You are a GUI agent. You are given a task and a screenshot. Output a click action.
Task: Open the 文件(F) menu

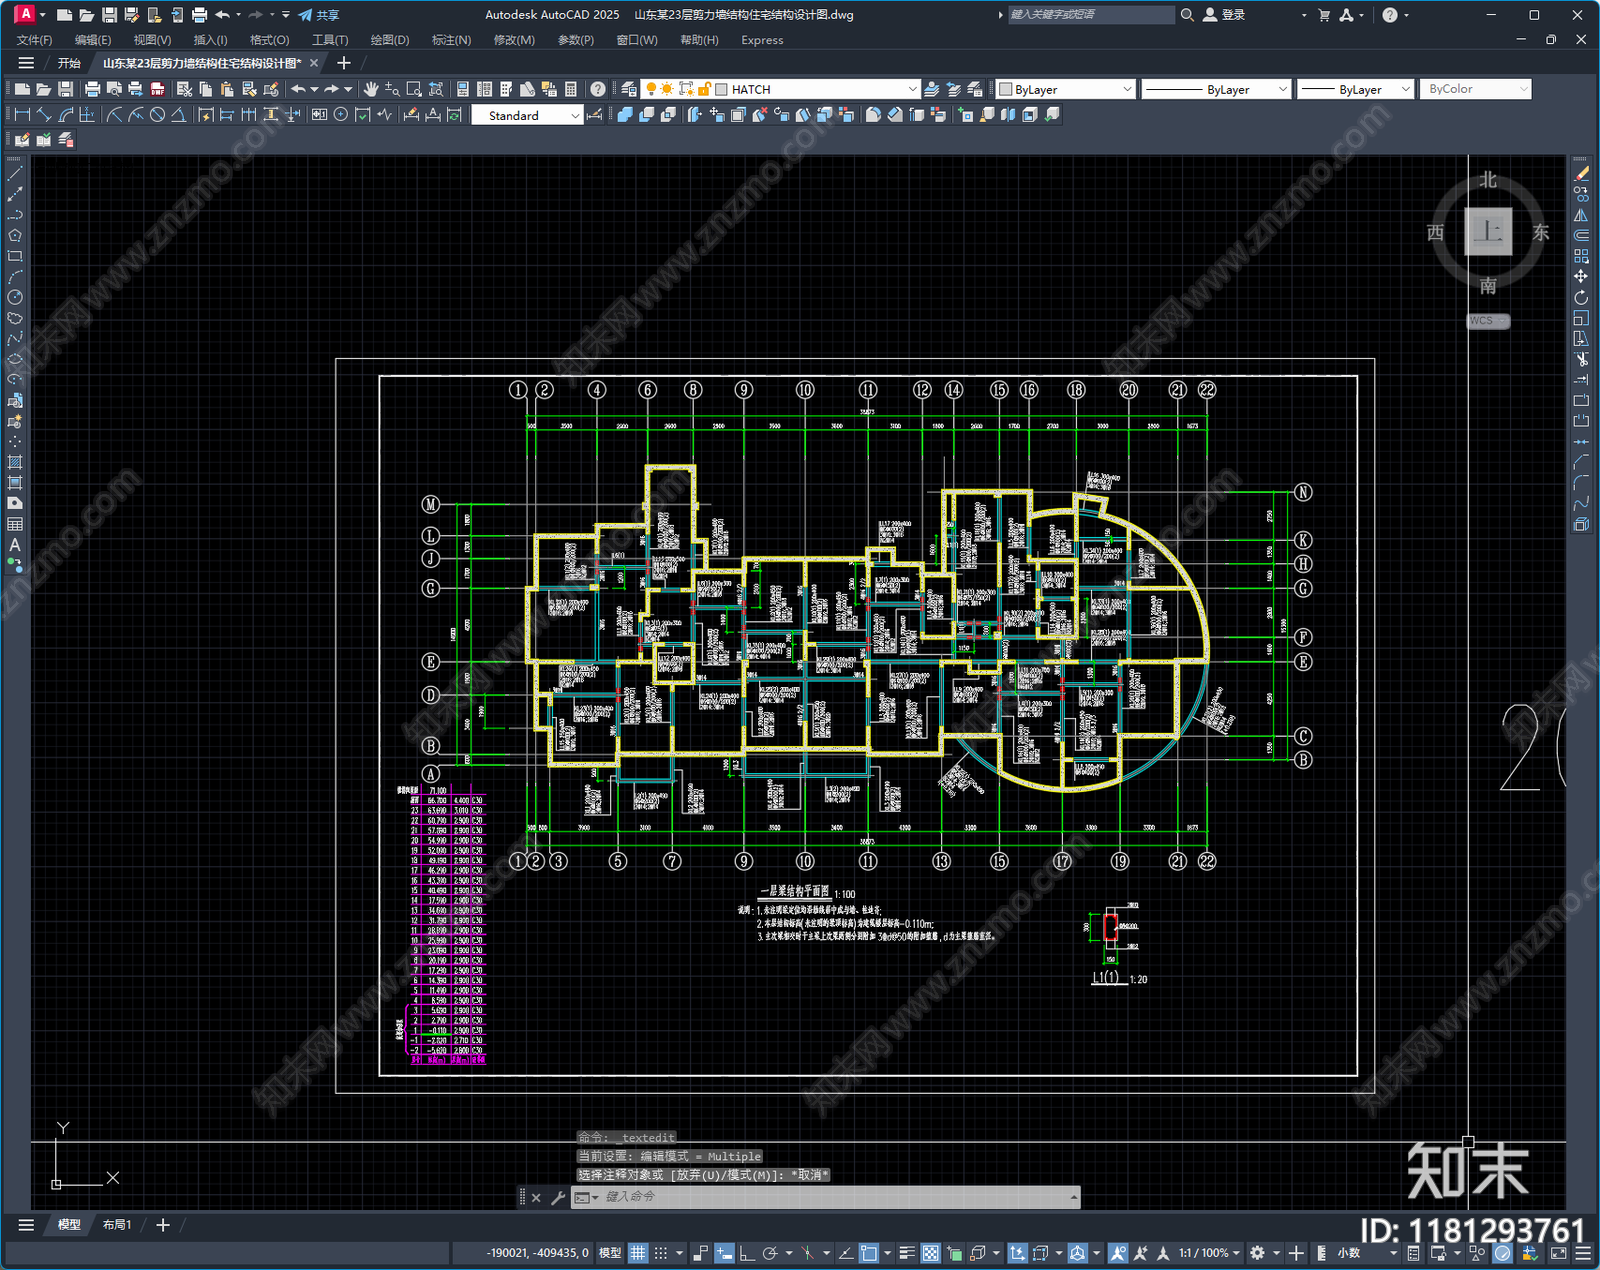click(34, 40)
